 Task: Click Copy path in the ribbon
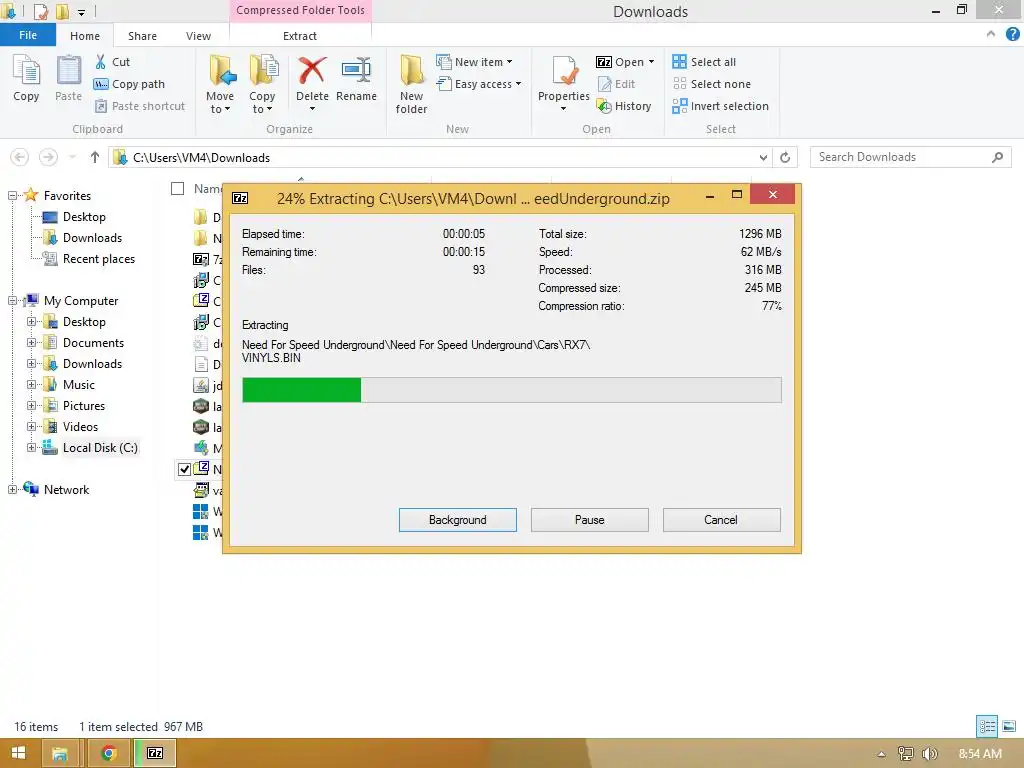(129, 84)
